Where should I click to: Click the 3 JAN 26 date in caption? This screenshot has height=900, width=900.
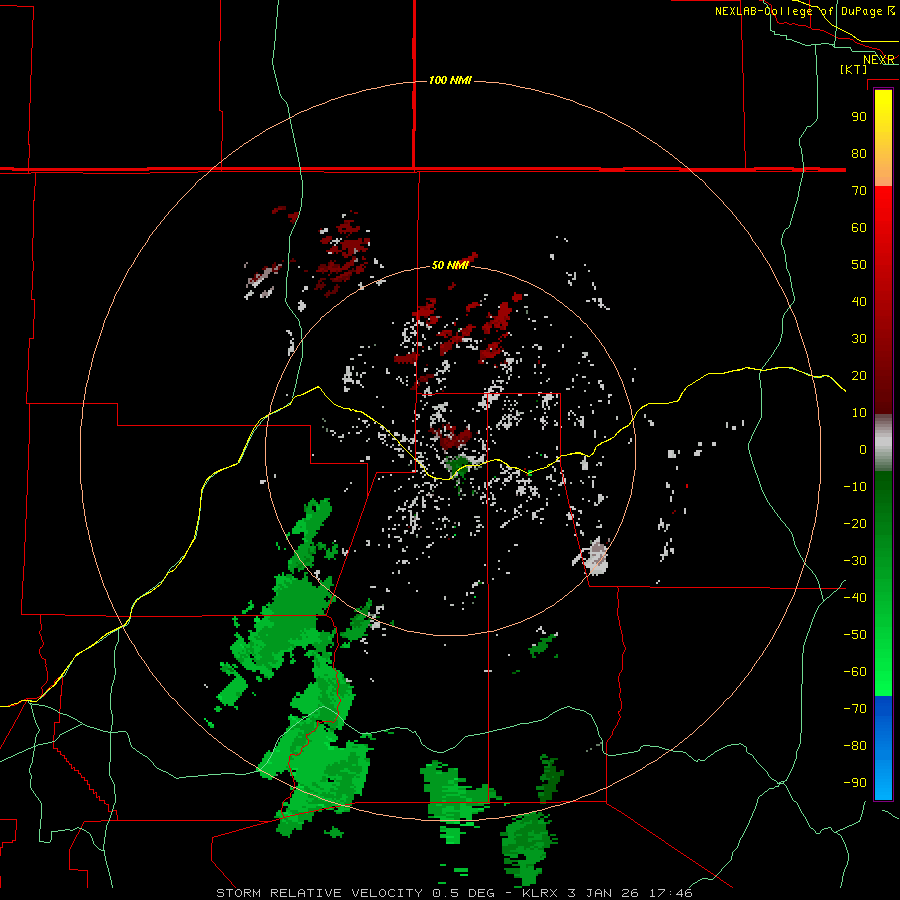pyautogui.click(x=603, y=893)
